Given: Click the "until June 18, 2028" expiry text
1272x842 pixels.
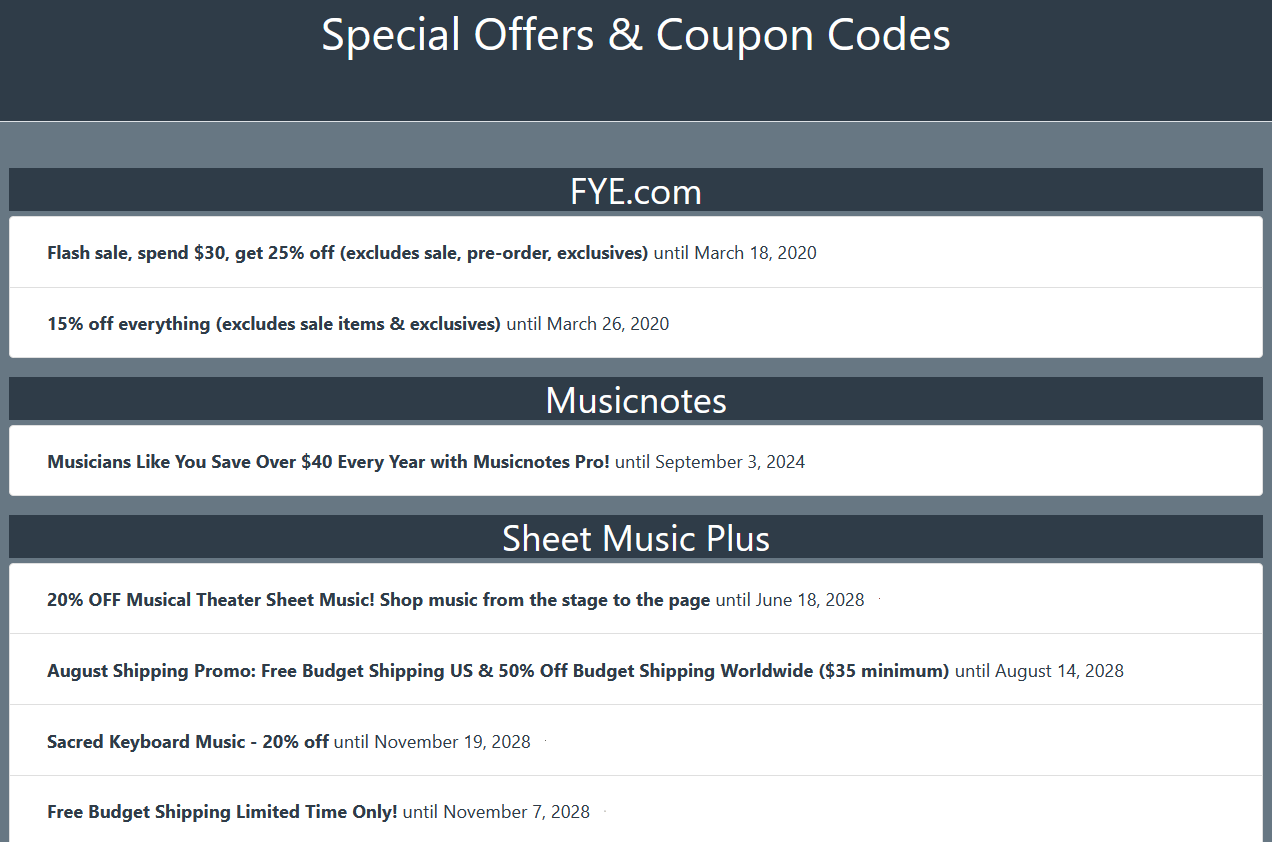Looking at the screenshot, I should click(790, 600).
